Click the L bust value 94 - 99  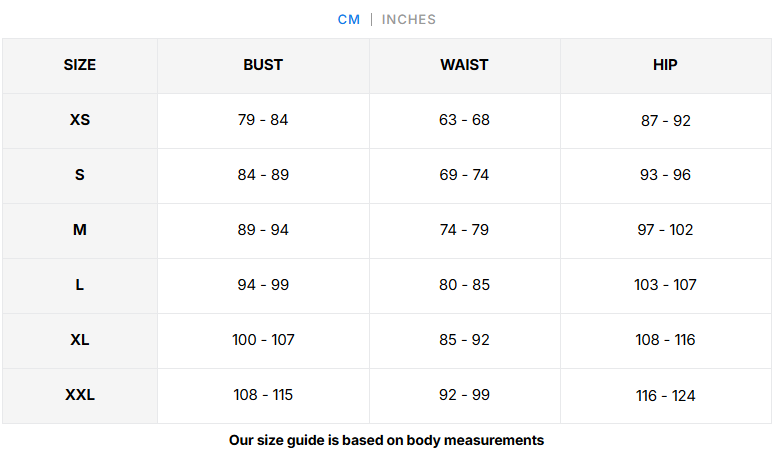[263, 285]
